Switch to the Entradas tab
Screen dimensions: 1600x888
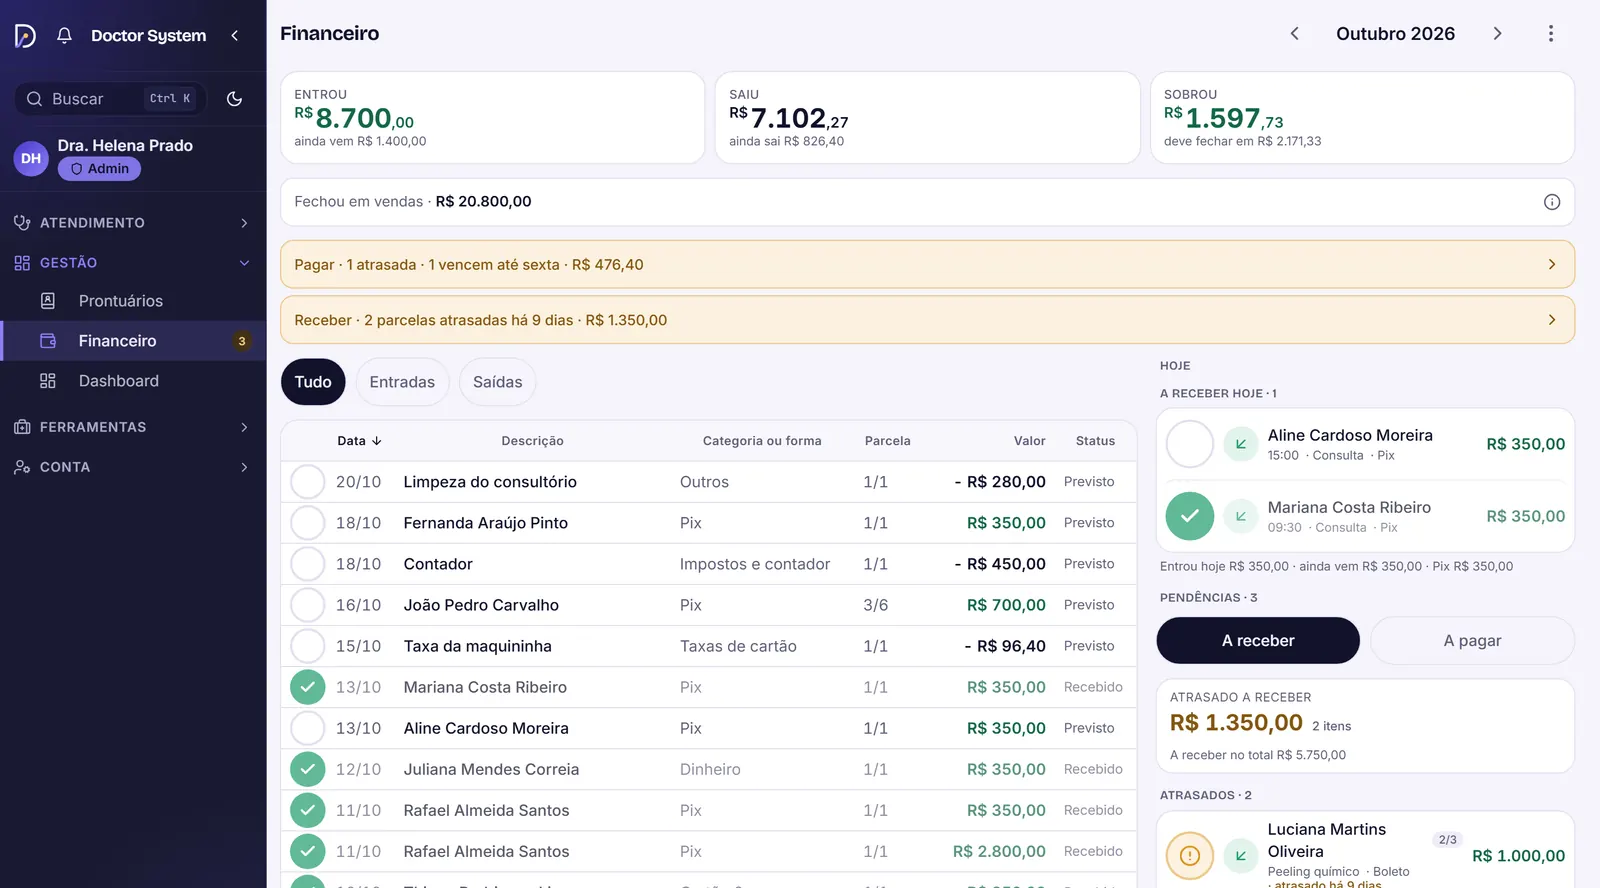(402, 382)
